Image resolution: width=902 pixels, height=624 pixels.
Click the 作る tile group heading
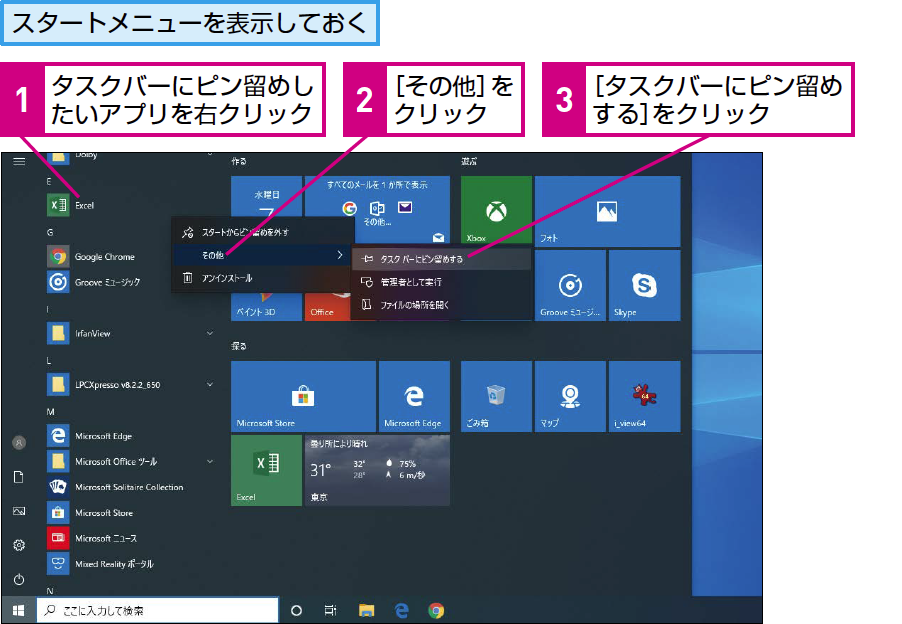click(x=239, y=162)
